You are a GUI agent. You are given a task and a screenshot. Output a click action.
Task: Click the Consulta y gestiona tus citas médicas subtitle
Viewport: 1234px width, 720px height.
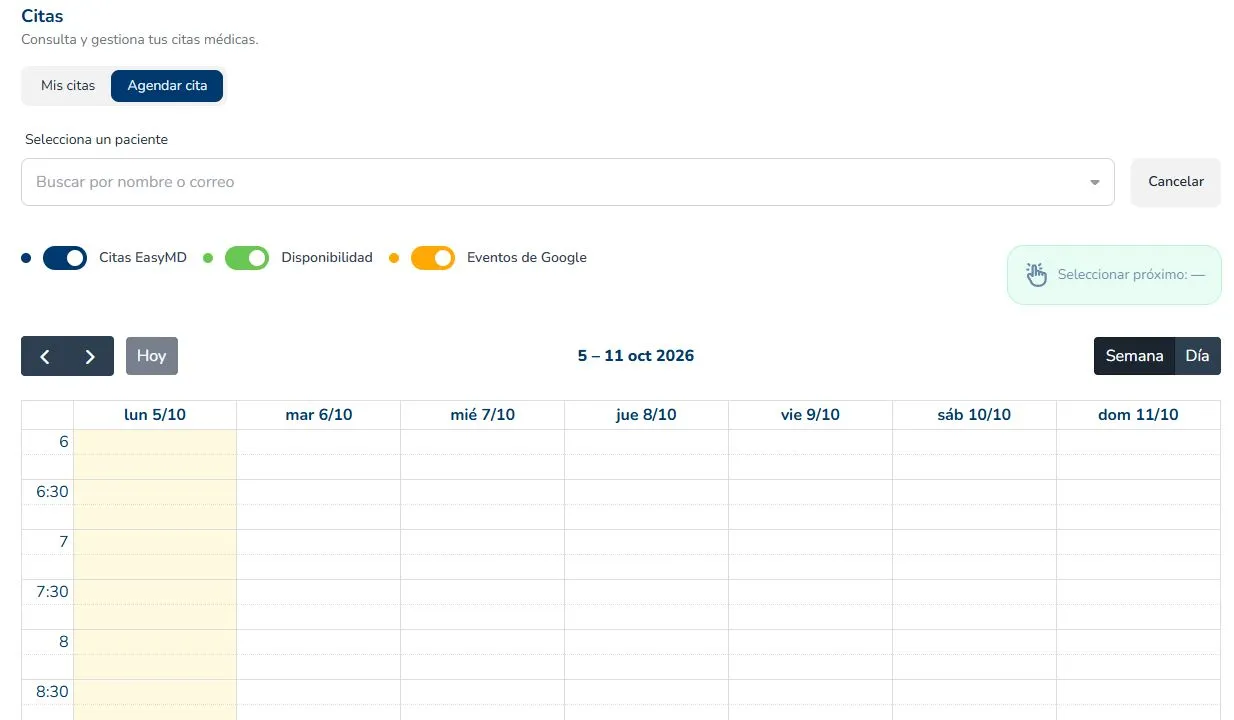tap(140, 40)
